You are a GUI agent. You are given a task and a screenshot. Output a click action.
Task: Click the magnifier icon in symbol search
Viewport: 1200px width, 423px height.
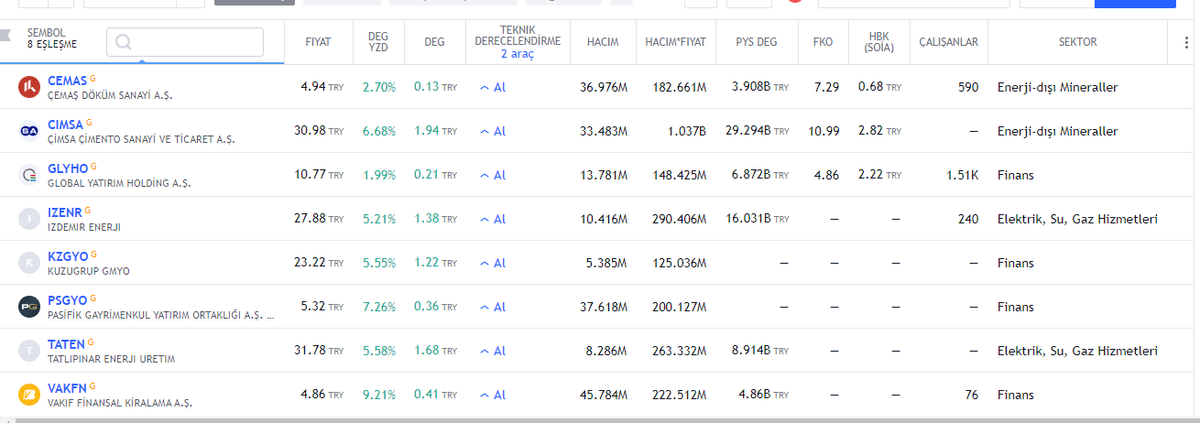coord(123,42)
